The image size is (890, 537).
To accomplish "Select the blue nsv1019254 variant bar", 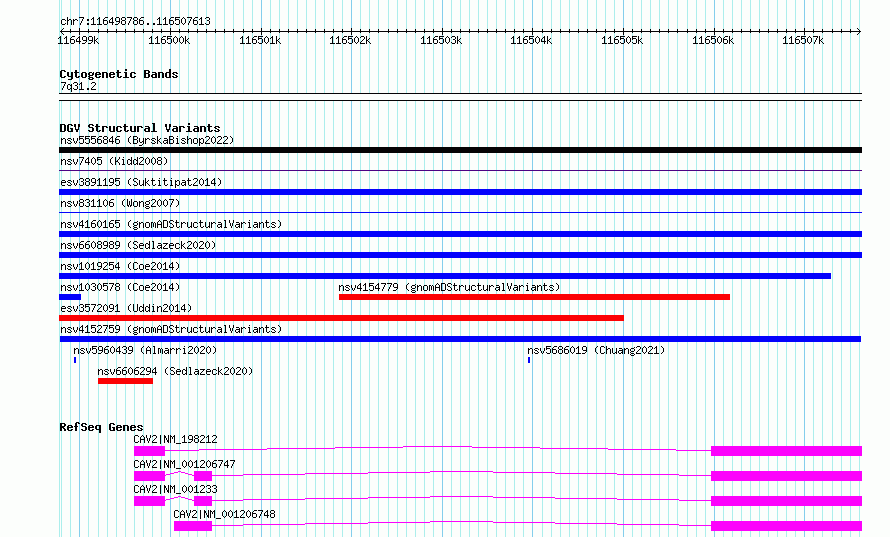I will 445,276.
